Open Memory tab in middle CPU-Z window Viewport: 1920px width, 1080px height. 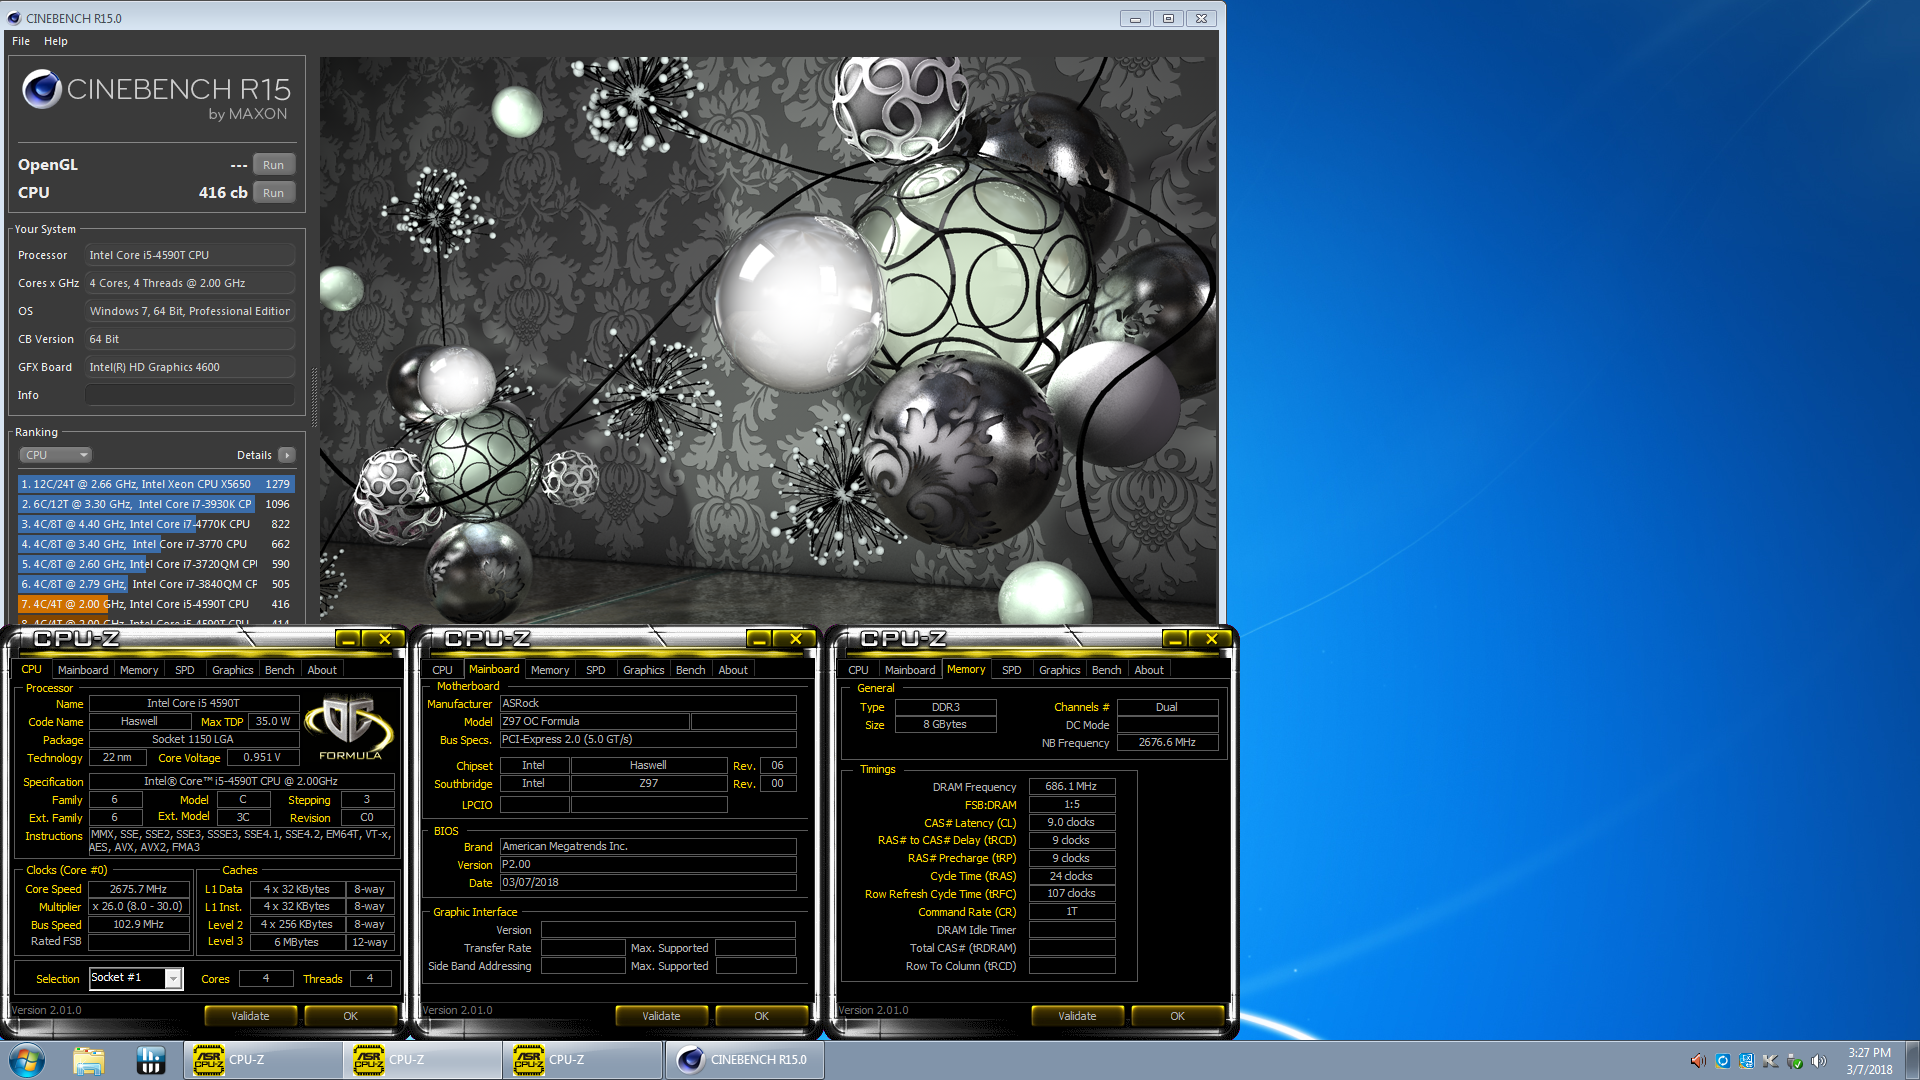click(x=550, y=670)
